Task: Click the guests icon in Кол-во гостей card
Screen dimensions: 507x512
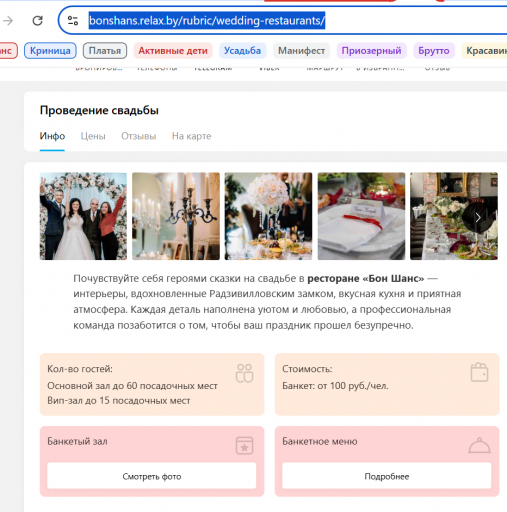Action: tap(245, 373)
